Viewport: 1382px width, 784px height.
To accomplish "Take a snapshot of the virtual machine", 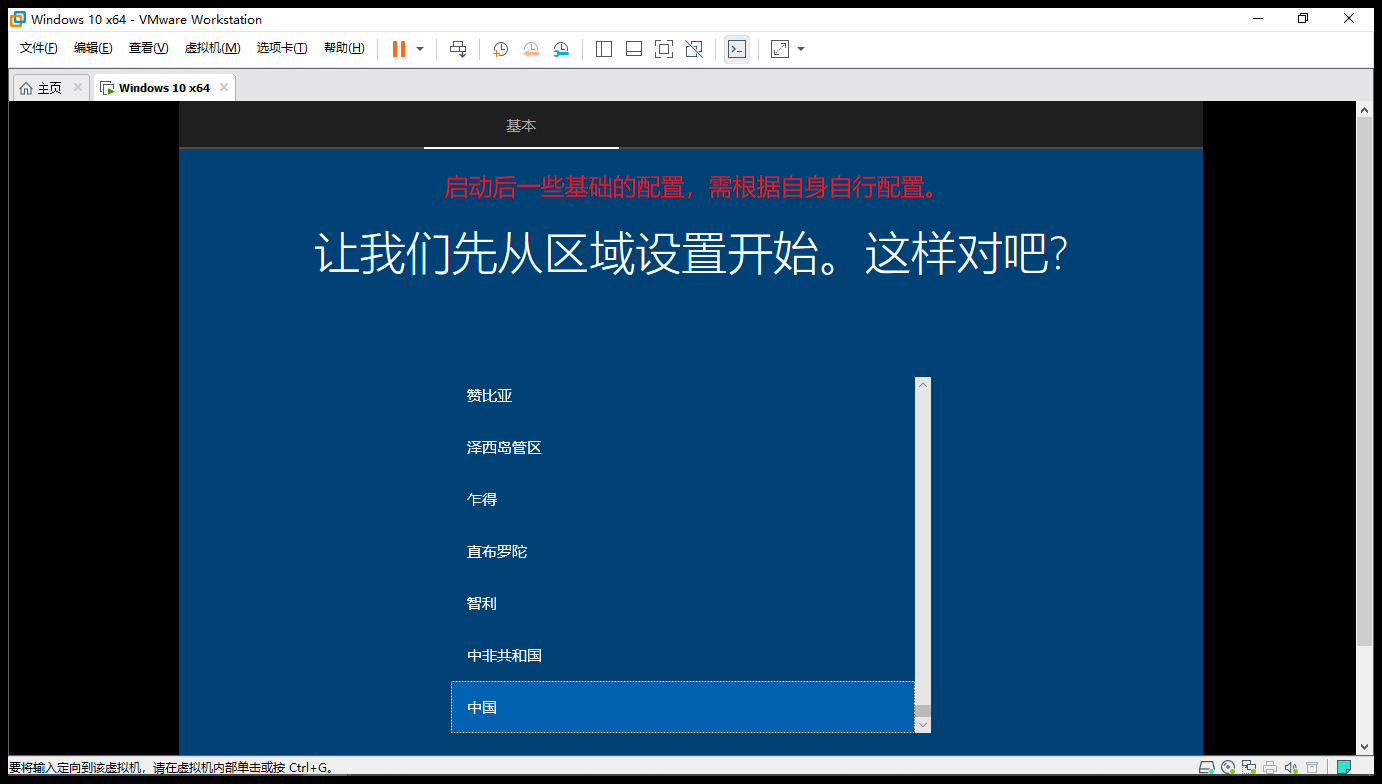I will (x=500, y=49).
